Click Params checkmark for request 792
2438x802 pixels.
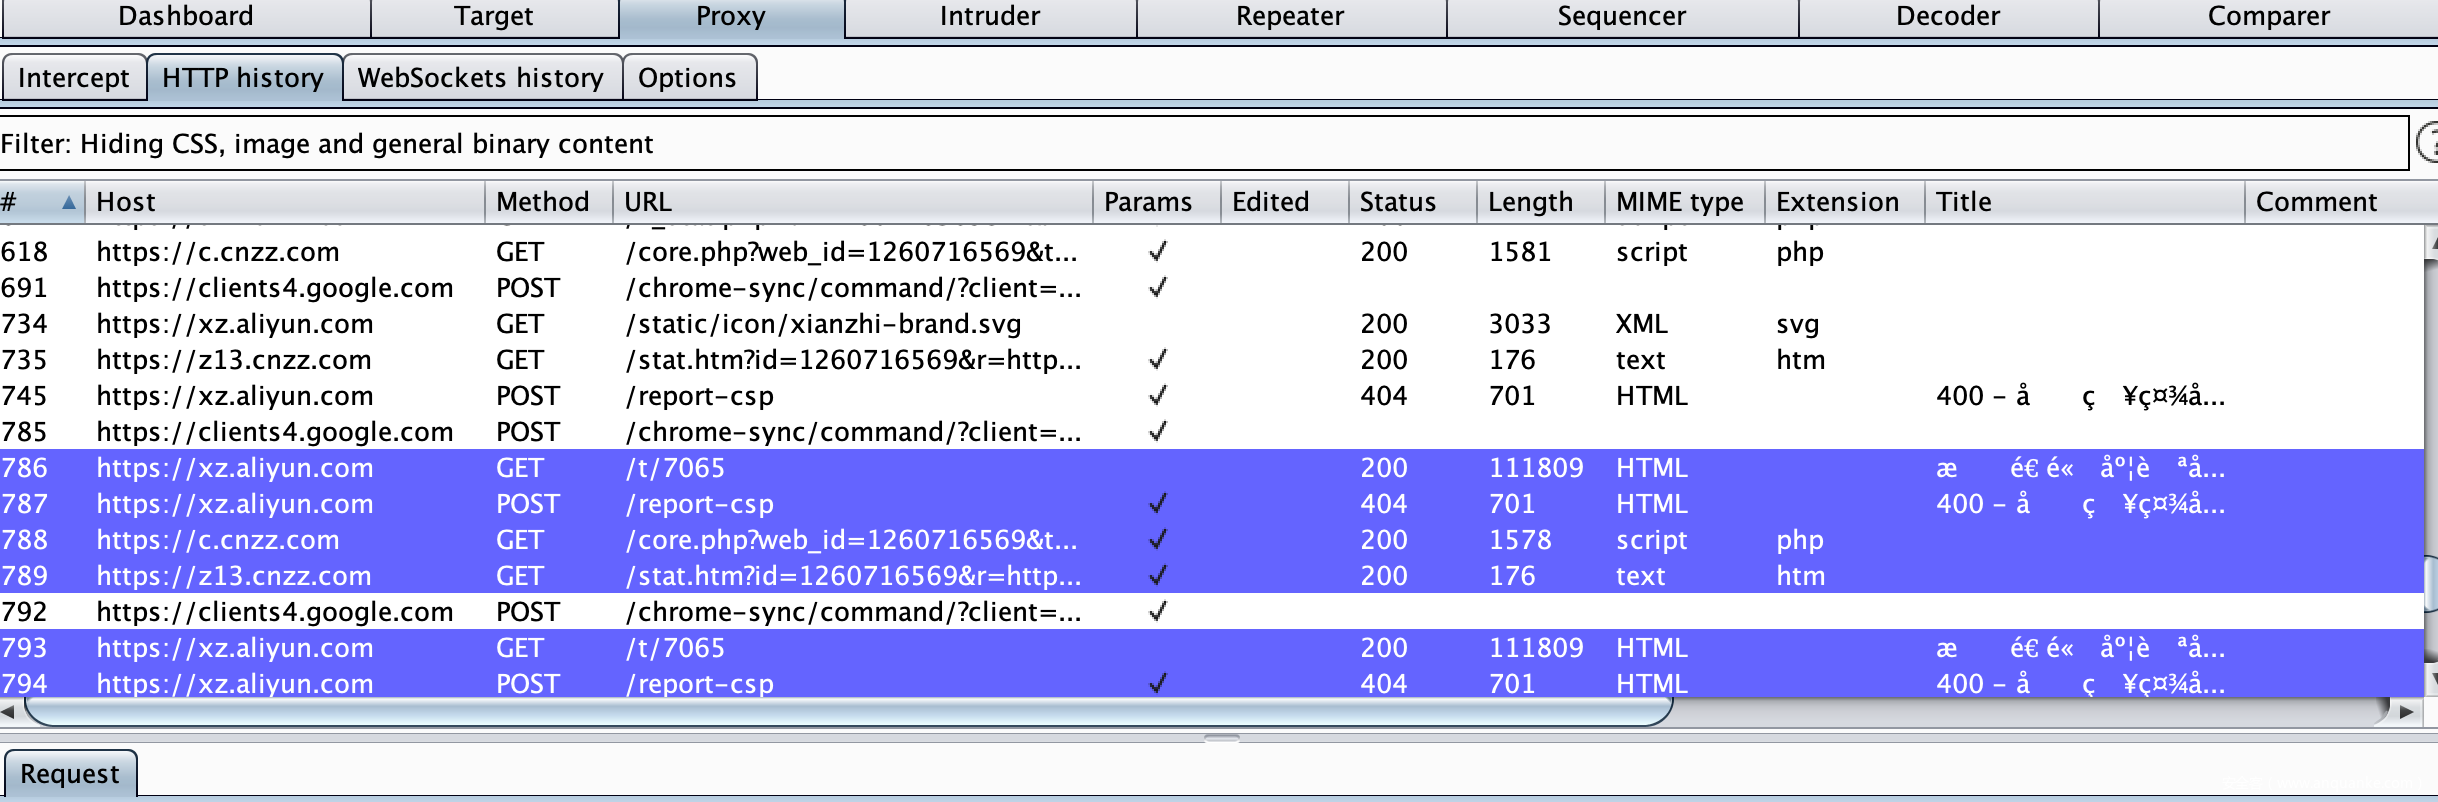pos(1157,612)
